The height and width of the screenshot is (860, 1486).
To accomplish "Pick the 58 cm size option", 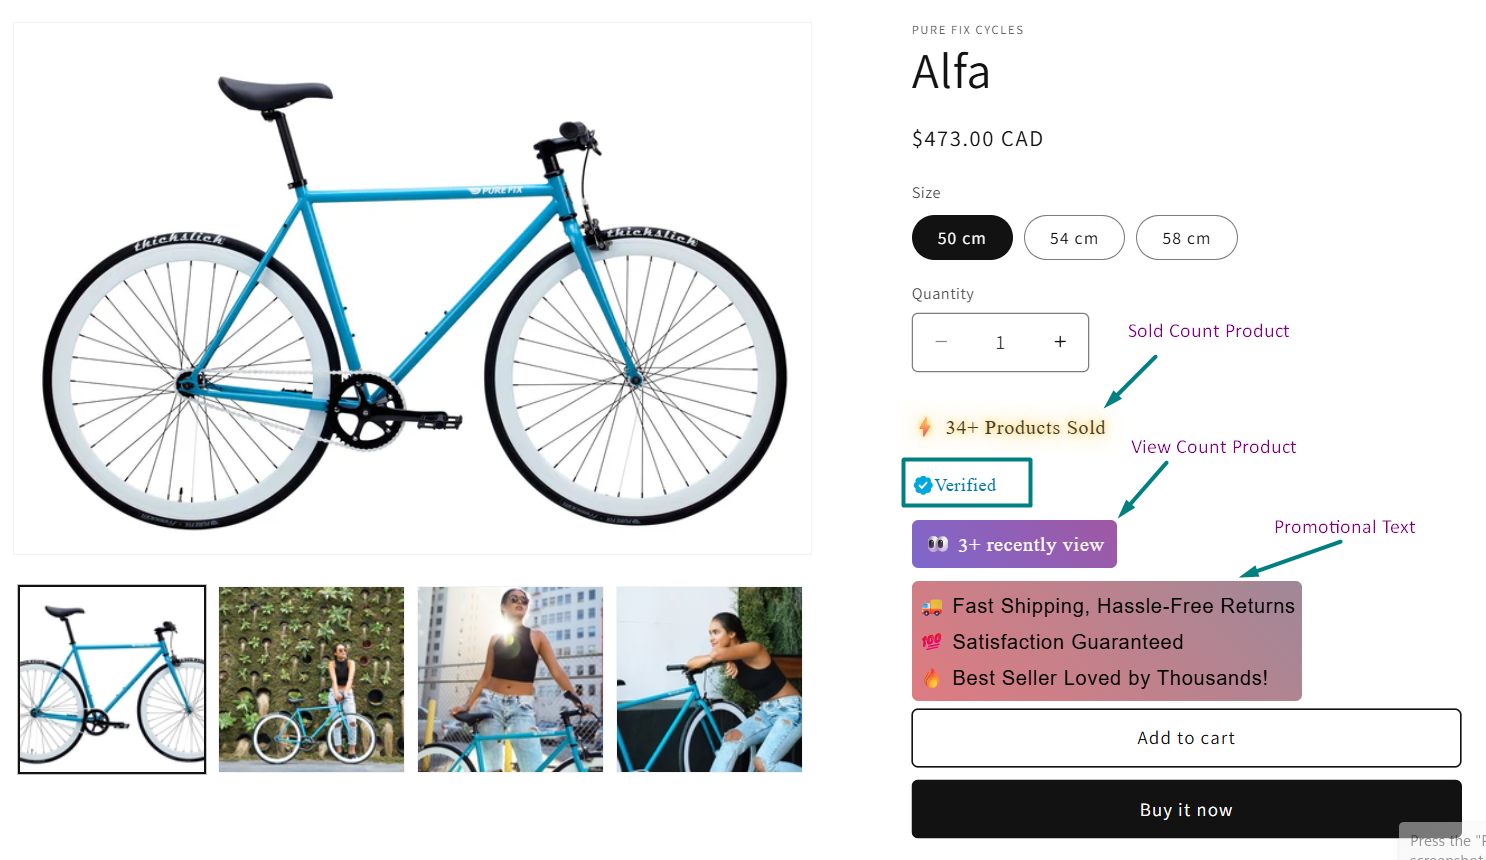I will [1186, 238].
